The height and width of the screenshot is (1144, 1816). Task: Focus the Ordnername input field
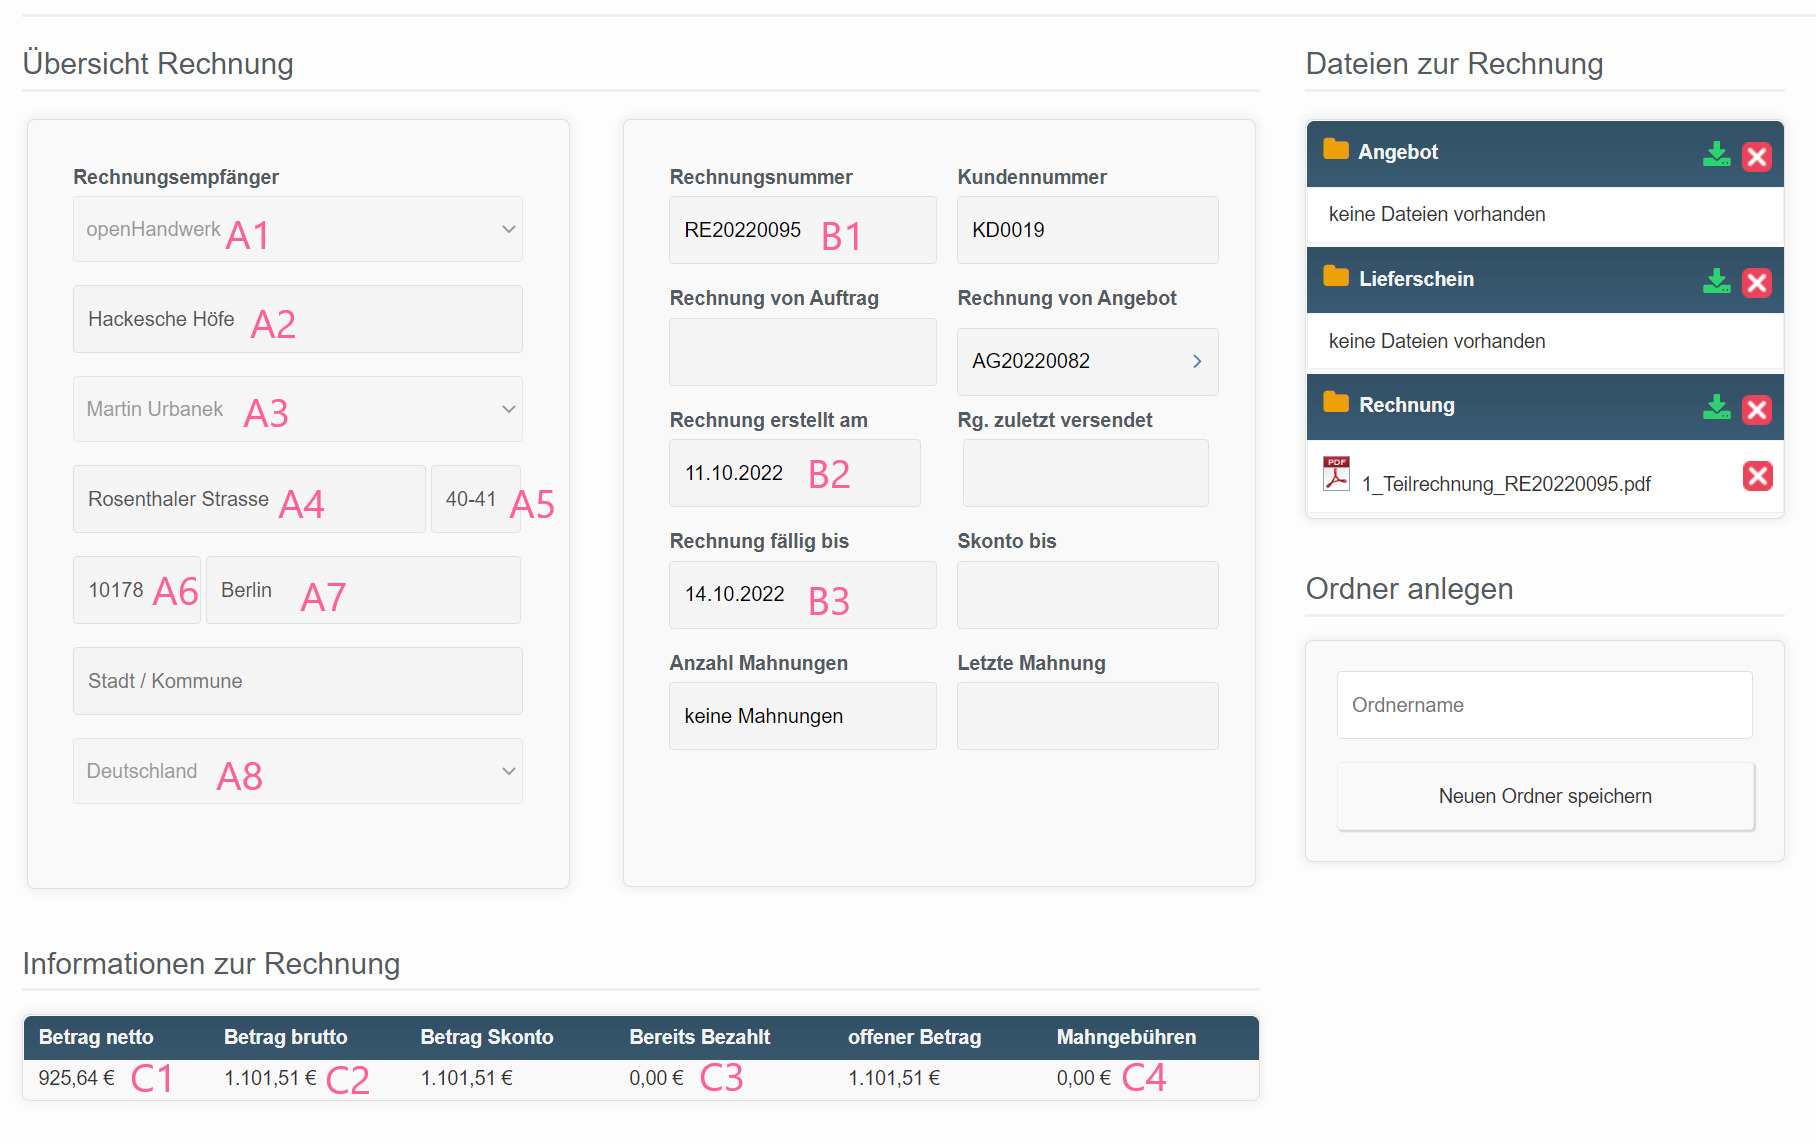pos(1545,705)
